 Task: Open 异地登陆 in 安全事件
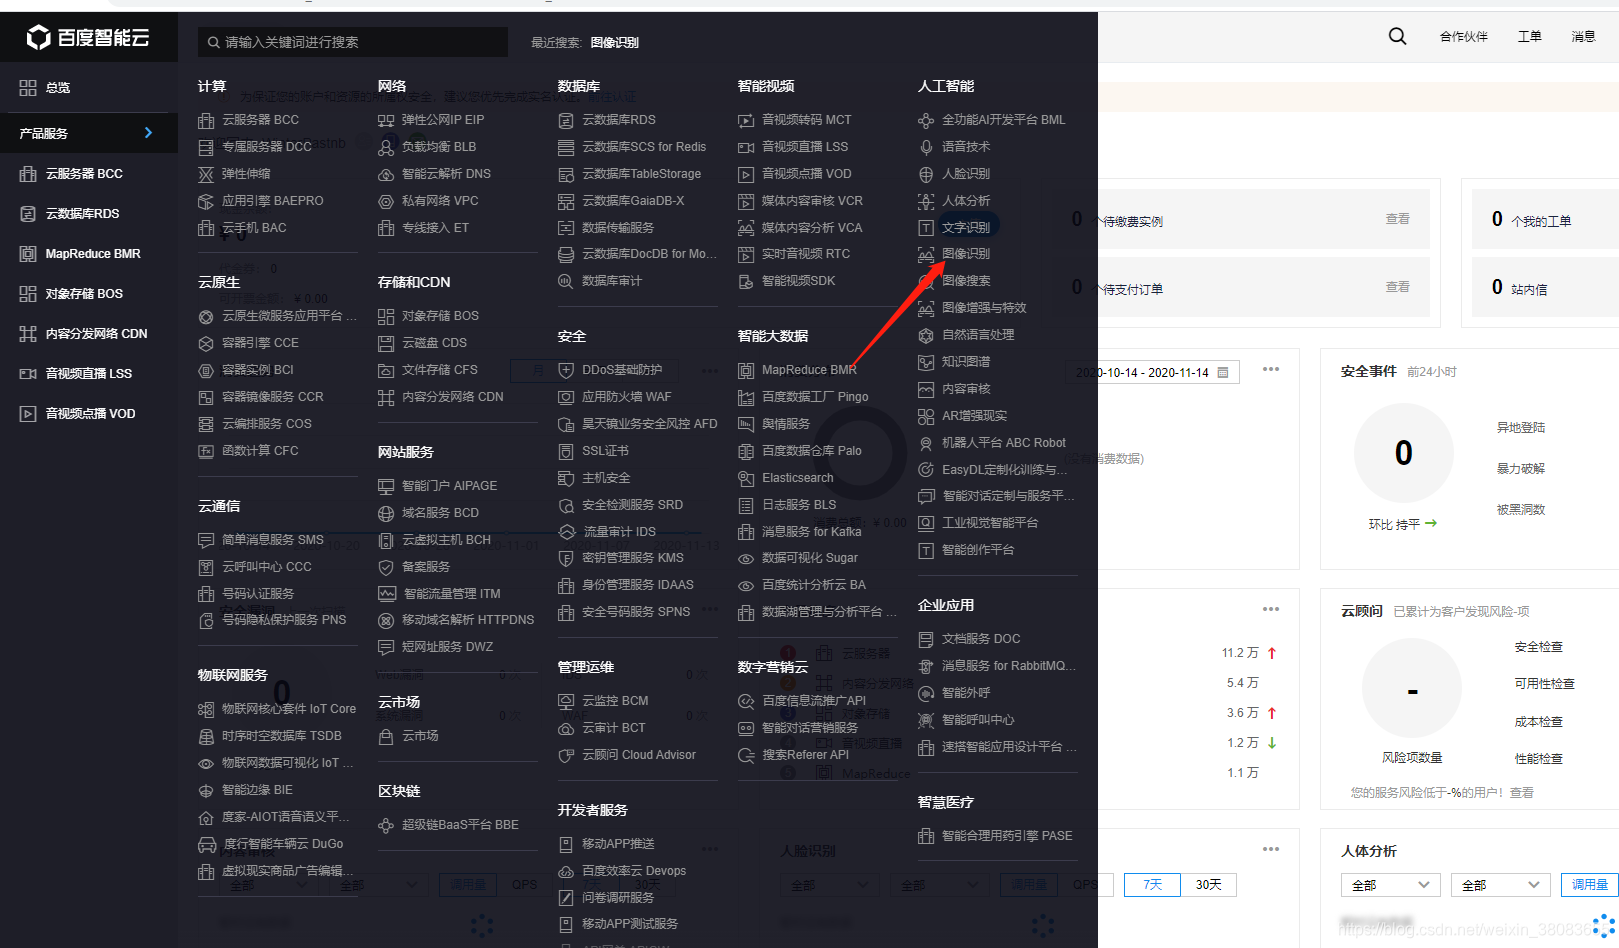pyautogui.click(x=1521, y=428)
